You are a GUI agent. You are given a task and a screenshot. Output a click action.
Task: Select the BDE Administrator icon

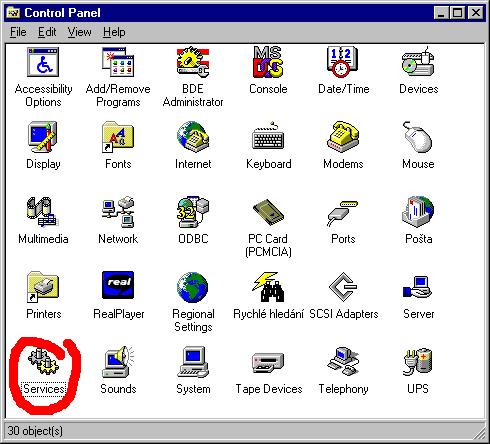(193, 62)
